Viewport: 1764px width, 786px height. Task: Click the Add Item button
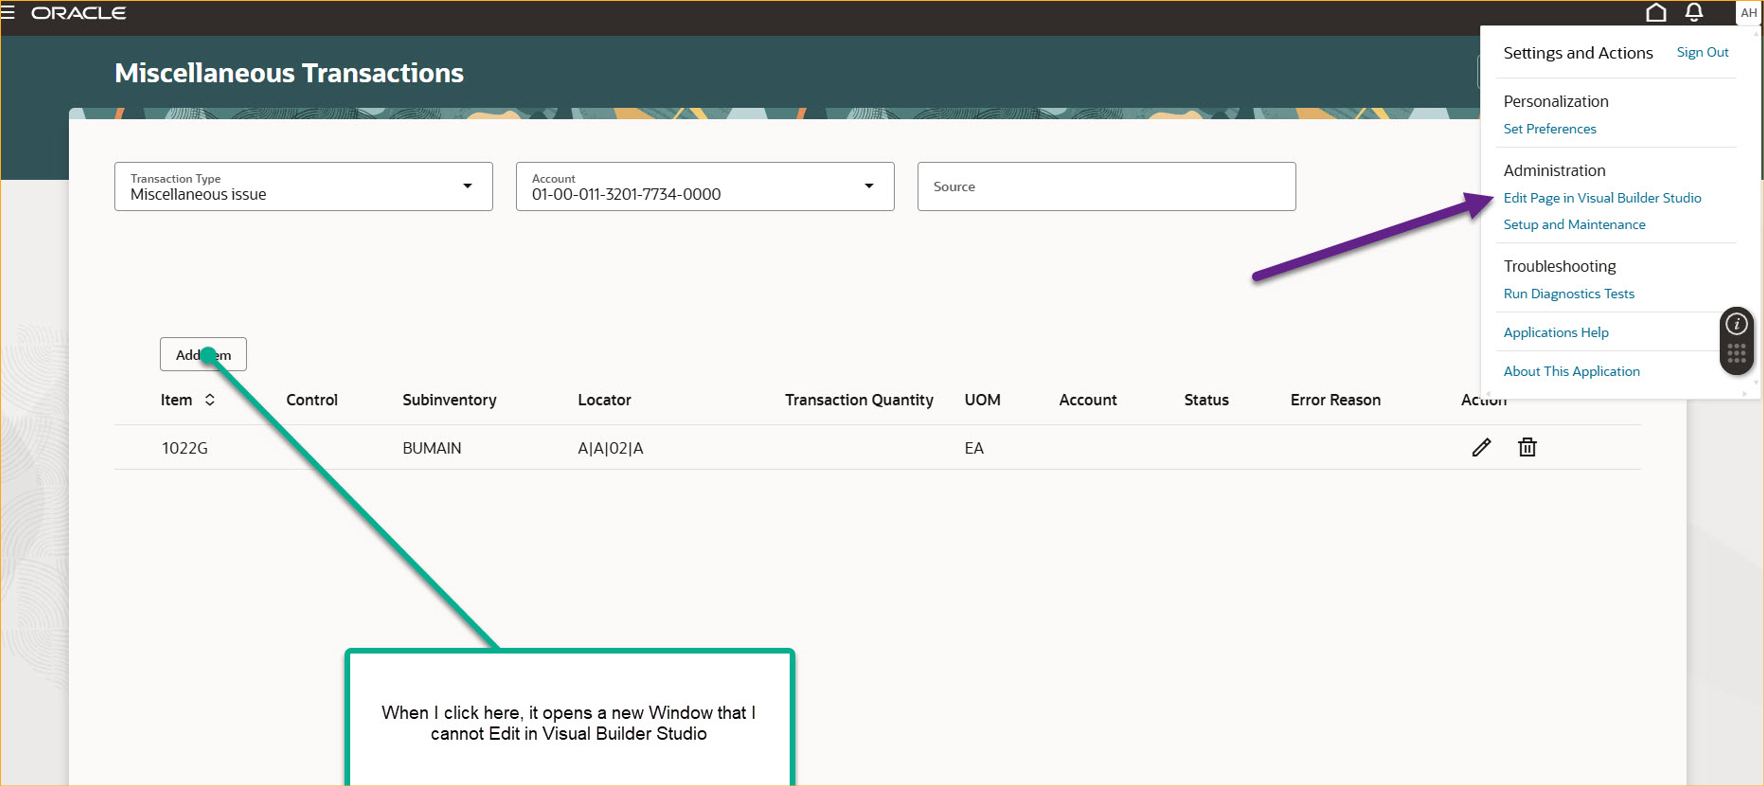pyautogui.click(x=203, y=354)
